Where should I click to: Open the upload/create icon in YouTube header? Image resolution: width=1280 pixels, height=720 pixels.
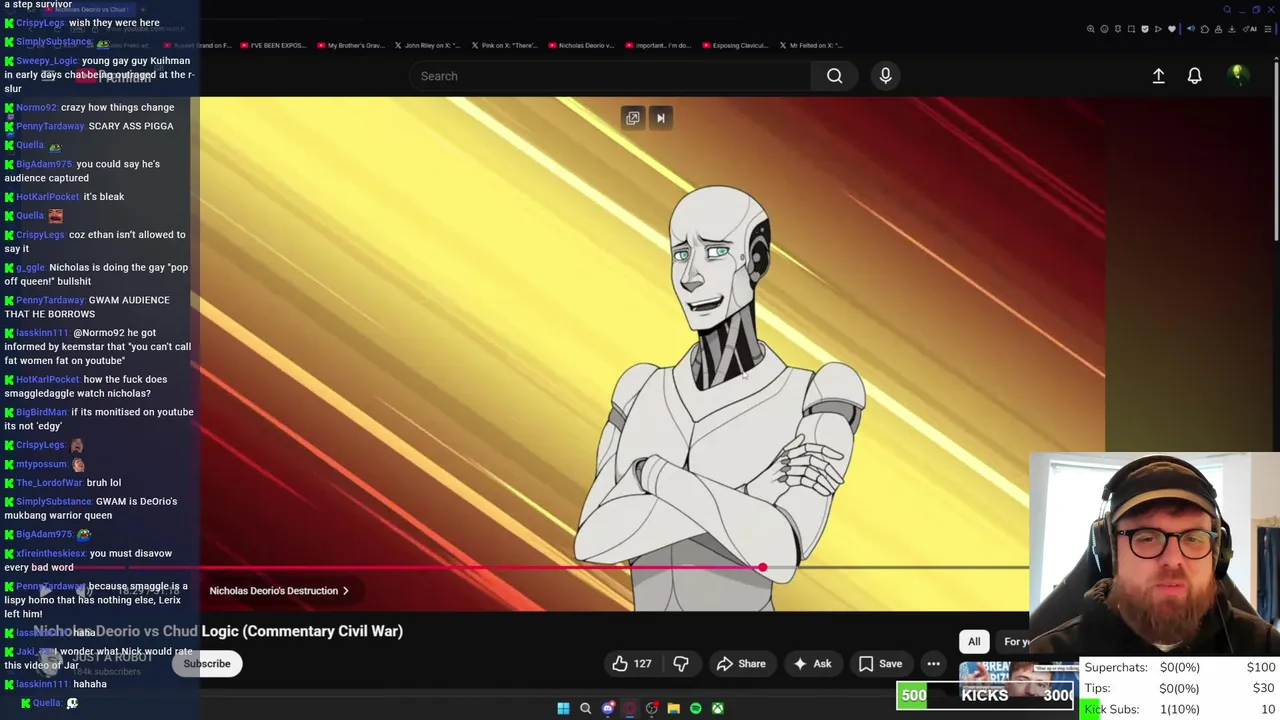click(x=1158, y=76)
